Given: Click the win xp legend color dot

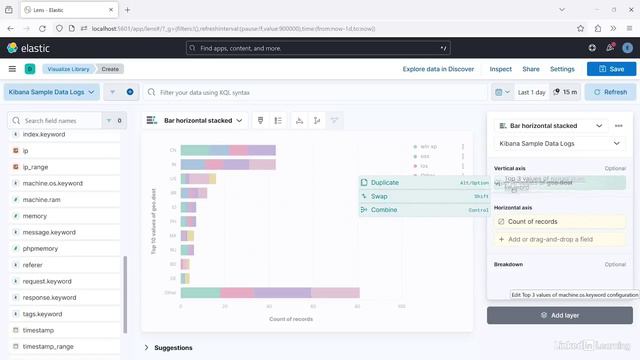Looking at the screenshot, I should pos(415,147).
